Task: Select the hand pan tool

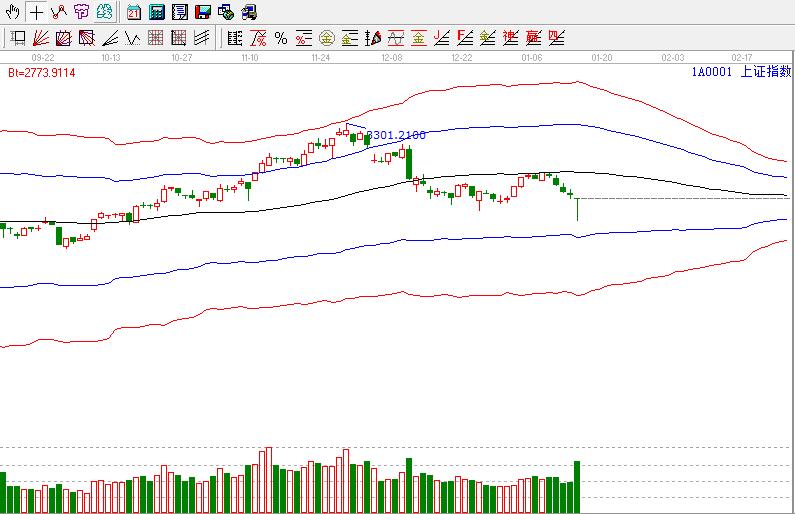Action: pos(12,12)
